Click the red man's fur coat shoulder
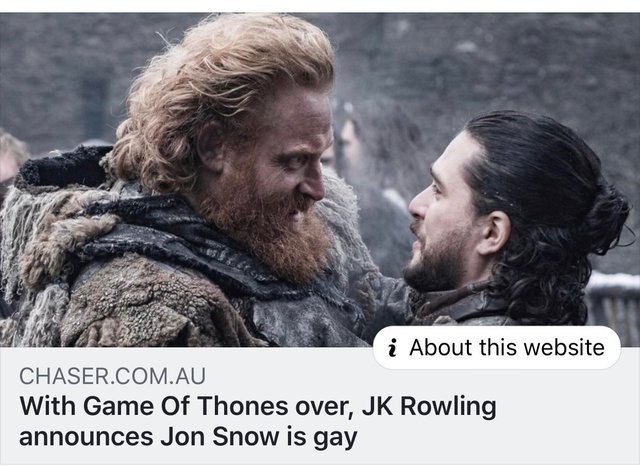 [x=122, y=294]
